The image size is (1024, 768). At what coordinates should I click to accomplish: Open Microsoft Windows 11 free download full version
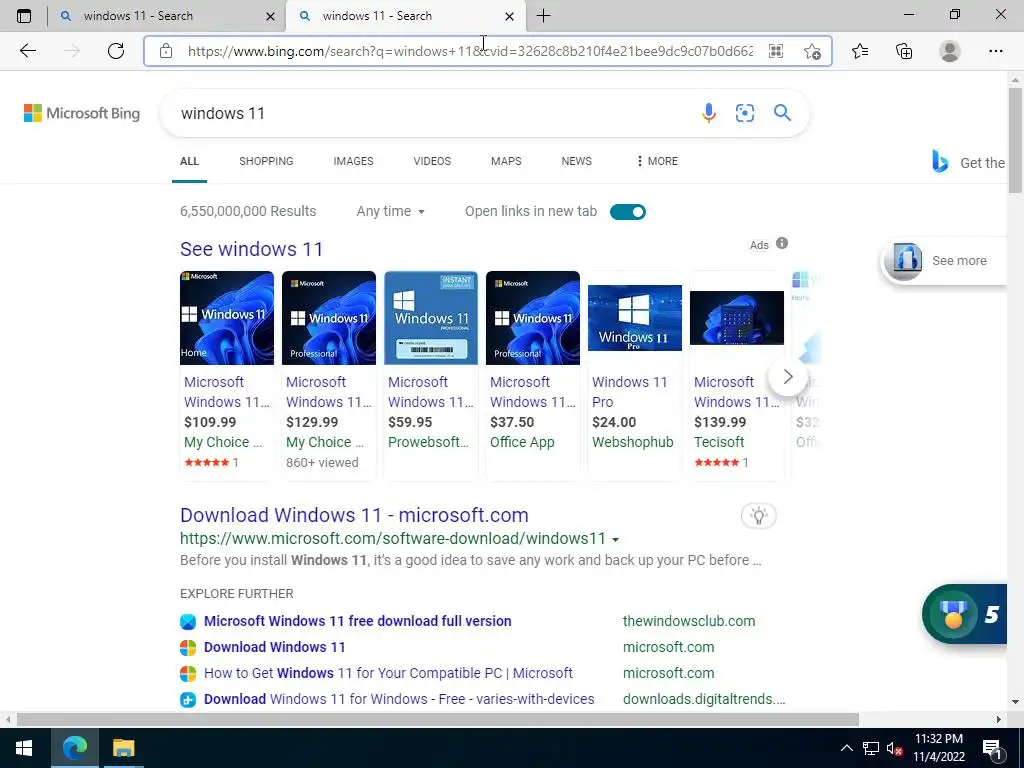coord(357,621)
